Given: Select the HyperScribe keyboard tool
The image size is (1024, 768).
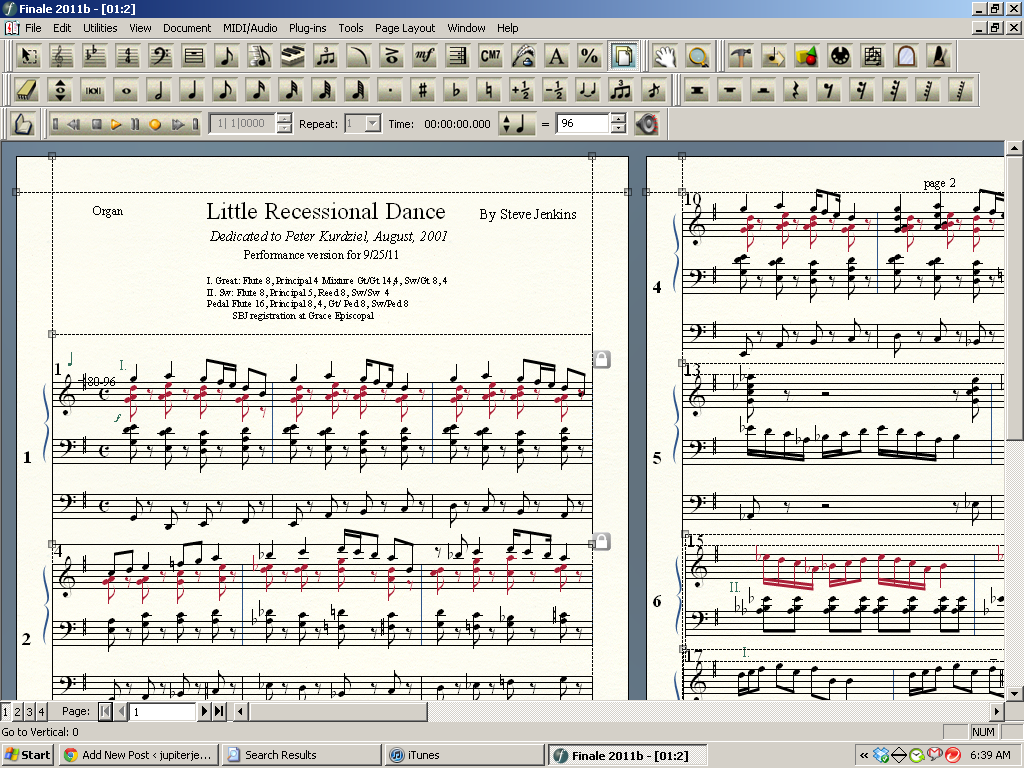Looking at the screenshot, I should coord(293,57).
